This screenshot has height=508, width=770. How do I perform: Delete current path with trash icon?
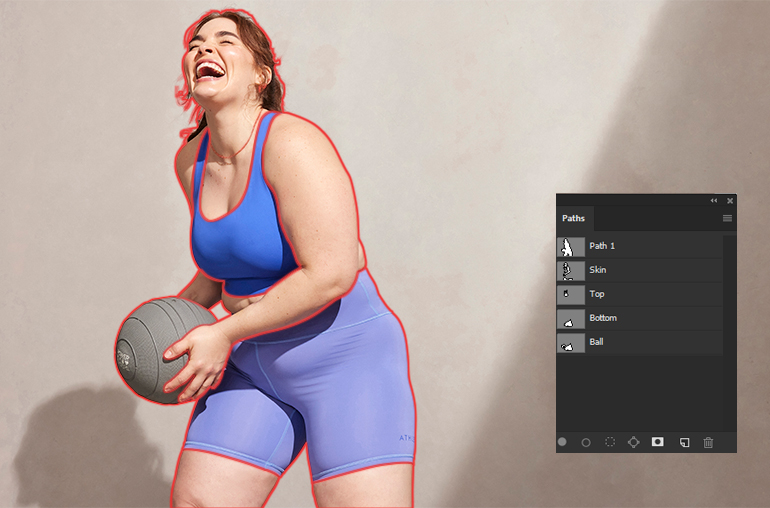708,442
